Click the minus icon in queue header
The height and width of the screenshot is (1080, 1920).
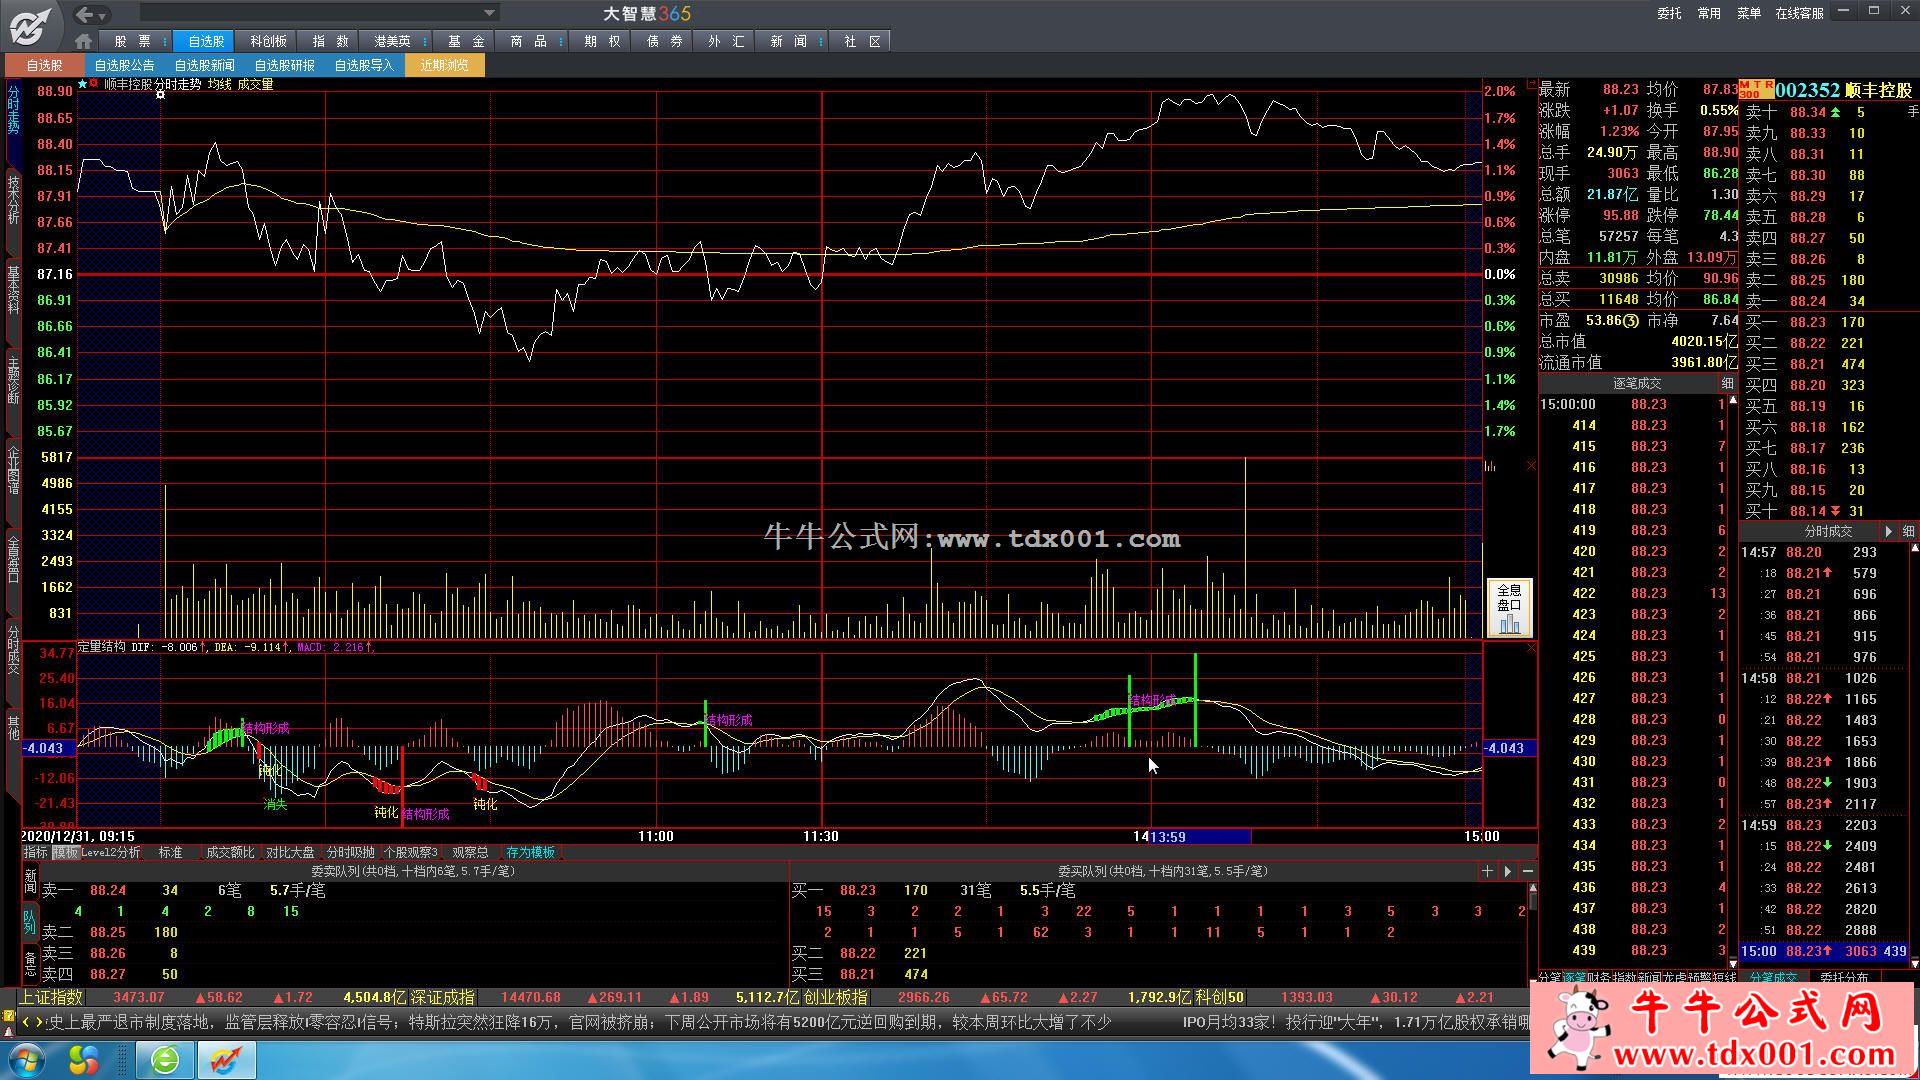pos(1528,871)
